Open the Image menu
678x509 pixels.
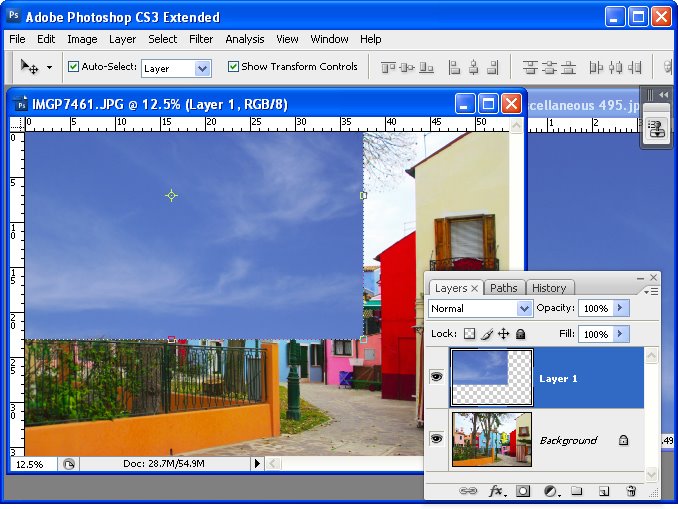point(82,39)
